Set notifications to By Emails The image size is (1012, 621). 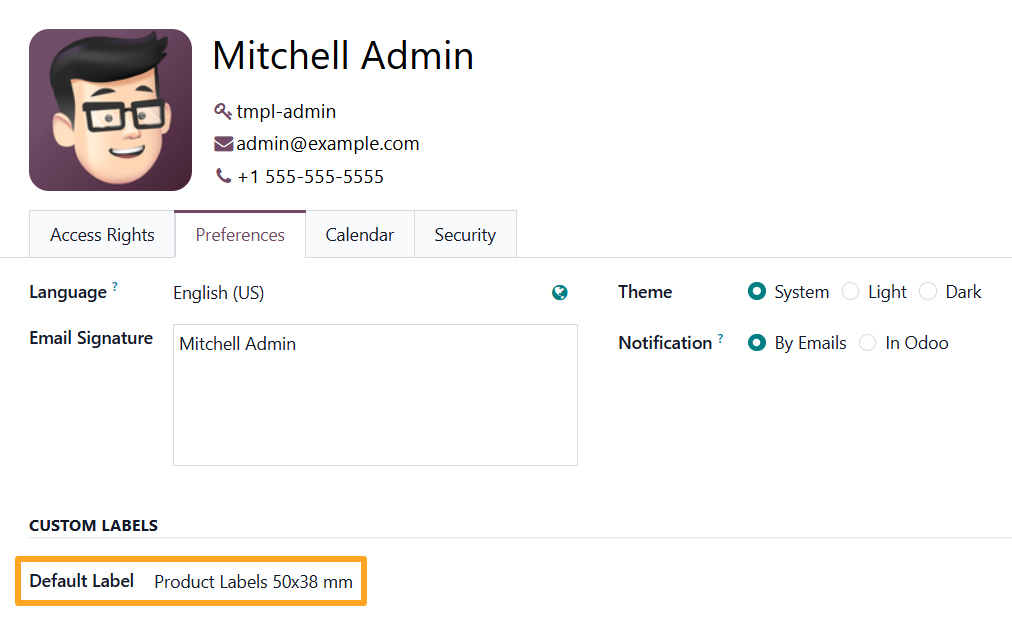(757, 343)
